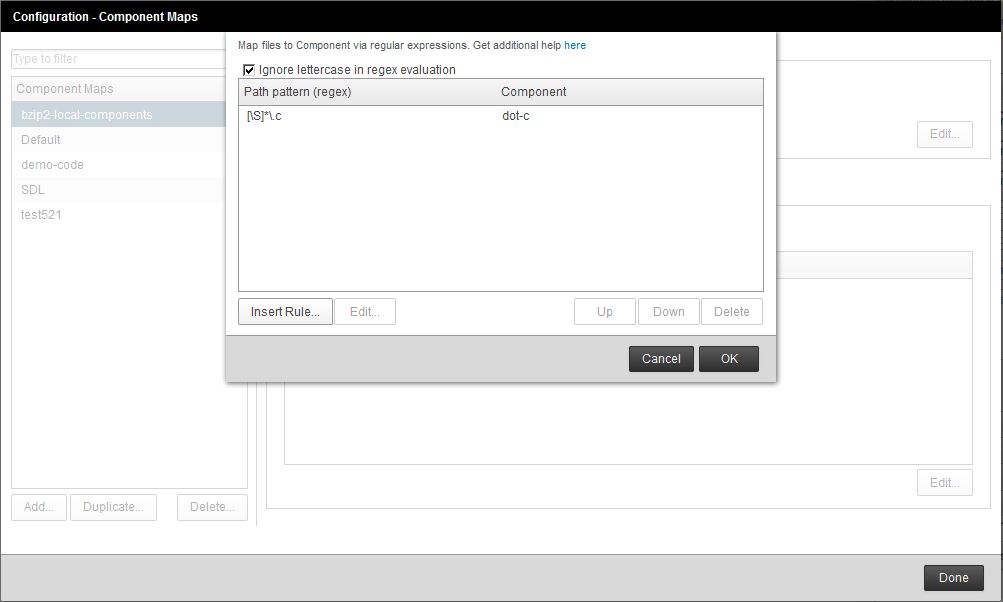Open the 'here' additional help link
Image resolution: width=1003 pixels, height=602 pixels.
[x=574, y=45]
